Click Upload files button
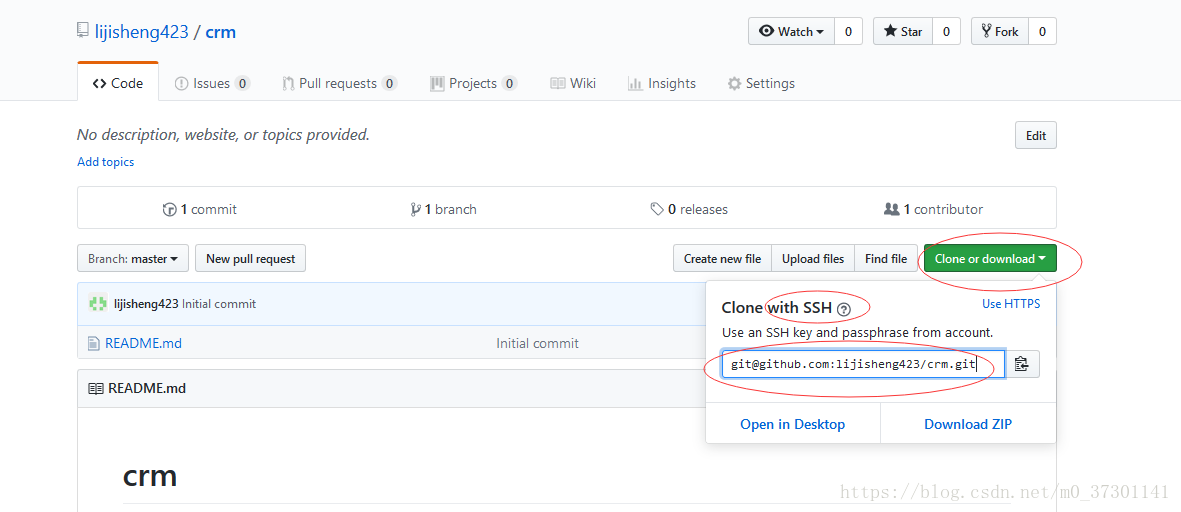 coord(813,258)
